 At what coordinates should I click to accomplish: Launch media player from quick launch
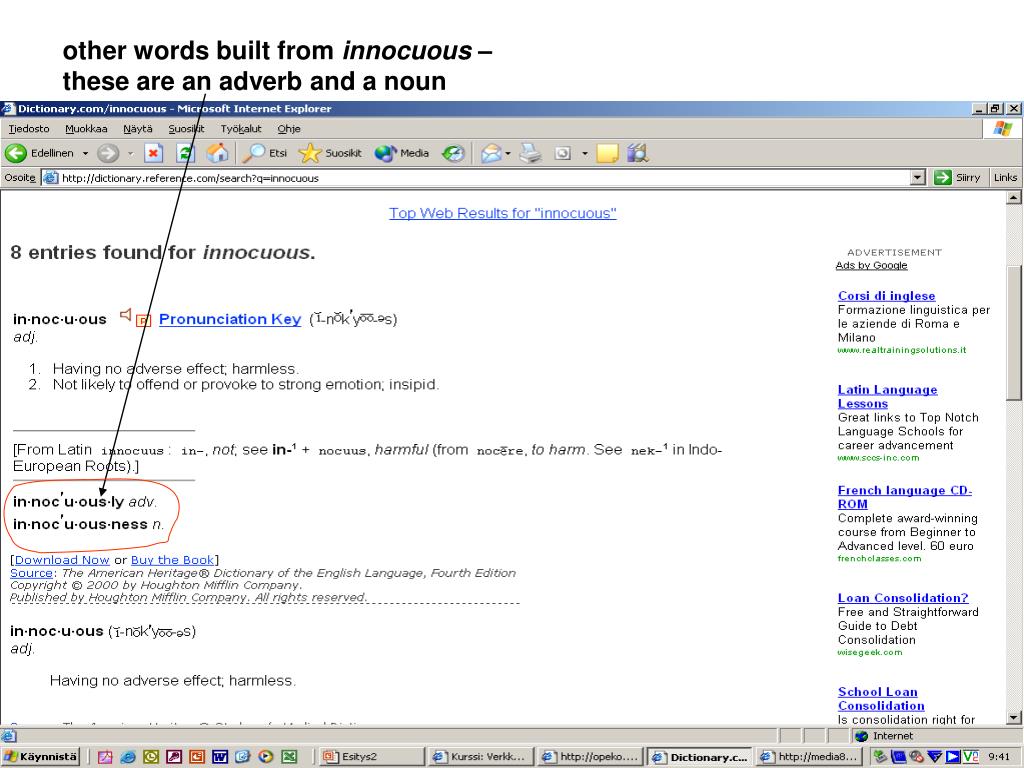pos(266,757)
